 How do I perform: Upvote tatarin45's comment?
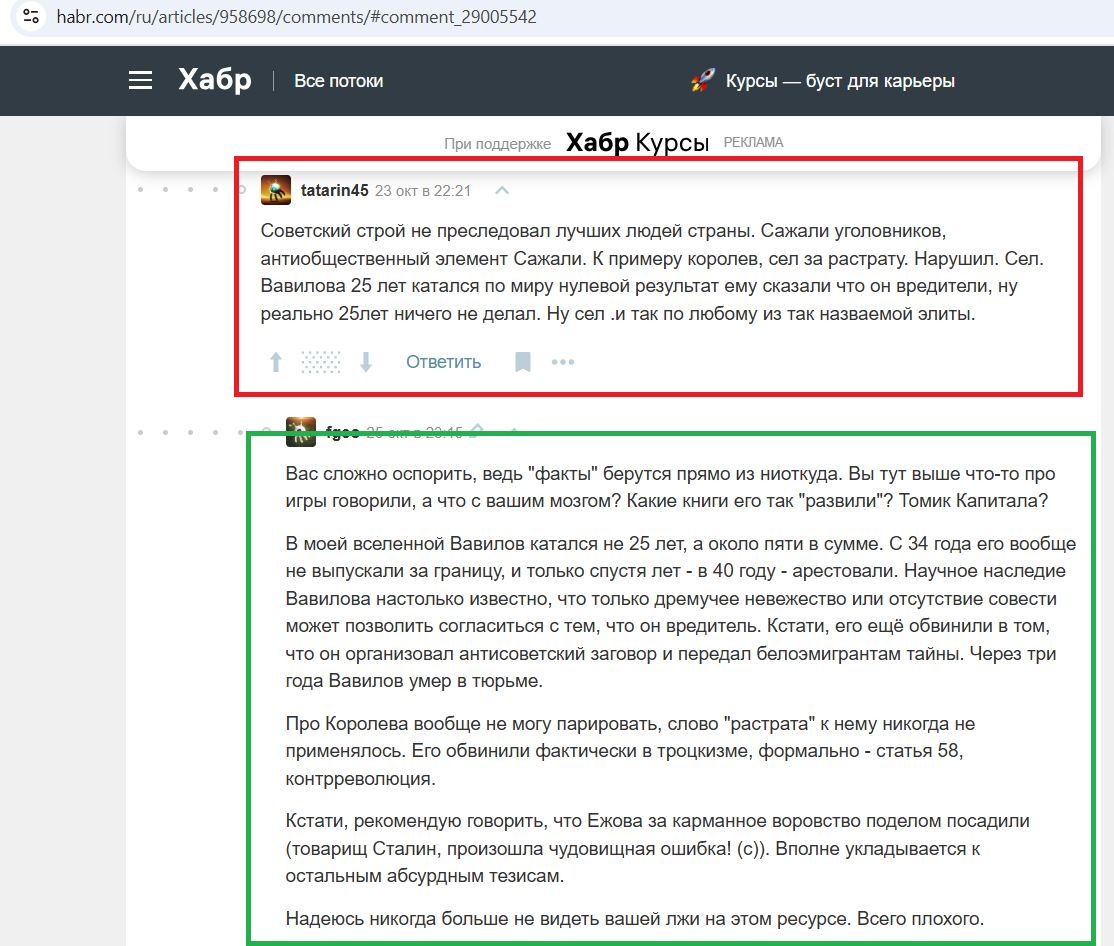tap(275, 361)
